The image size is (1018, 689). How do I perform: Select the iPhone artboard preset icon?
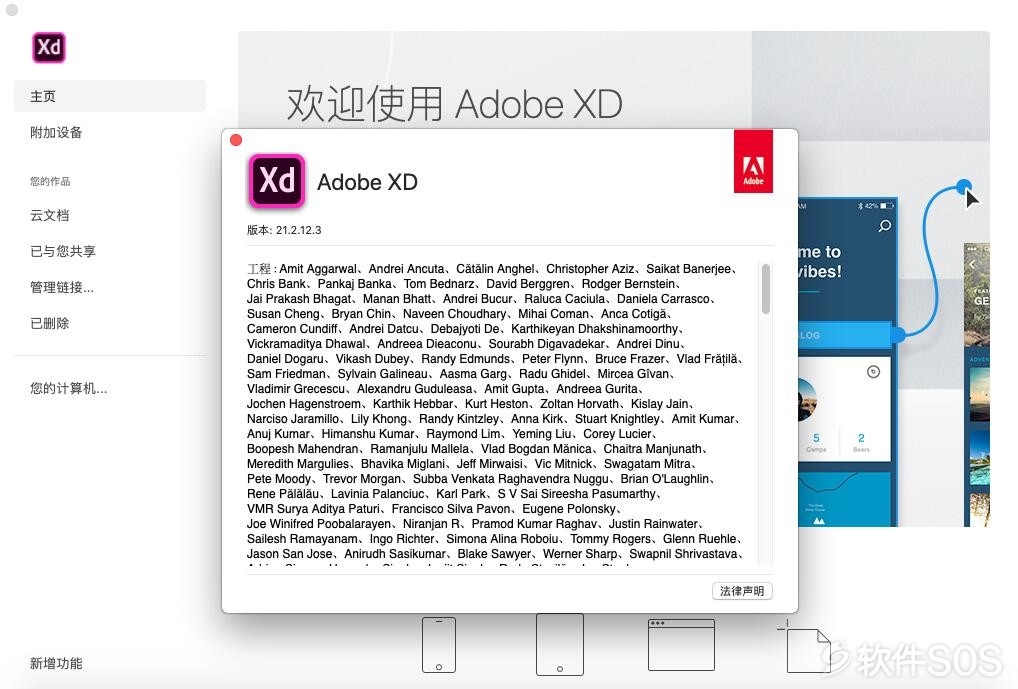tap(439, 645)
